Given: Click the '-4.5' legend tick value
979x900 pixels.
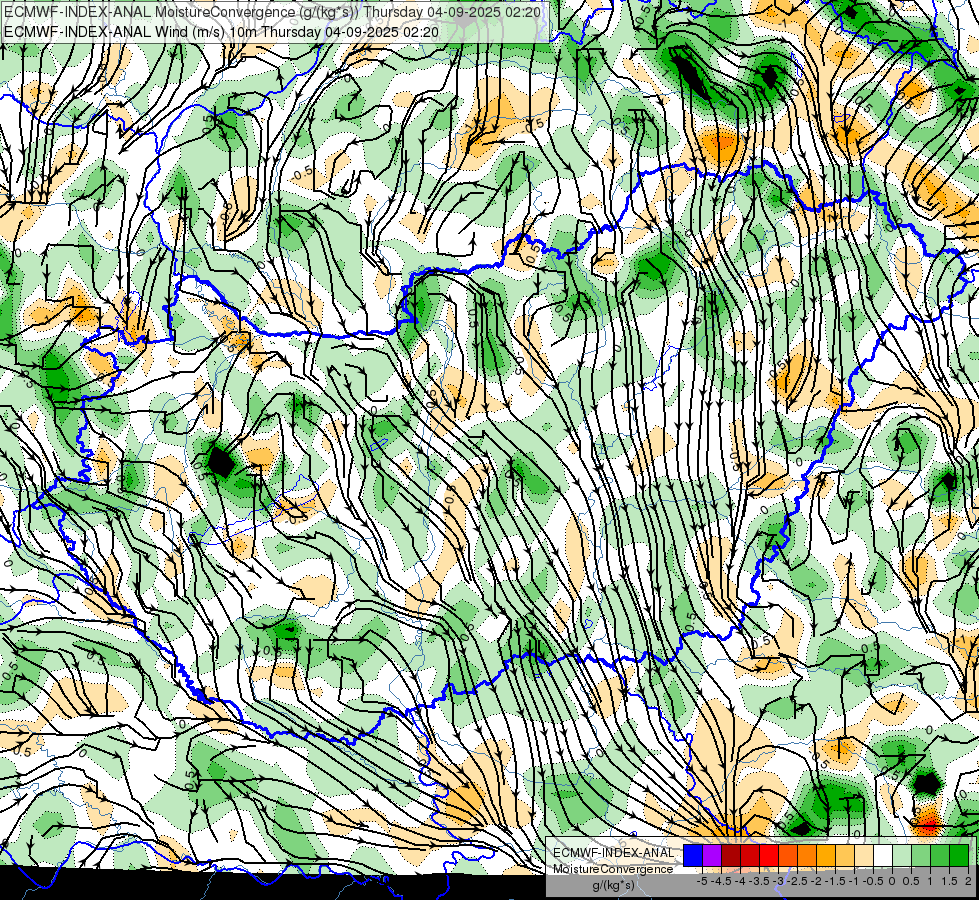Looking at the screenshot, I should [721, 881].
